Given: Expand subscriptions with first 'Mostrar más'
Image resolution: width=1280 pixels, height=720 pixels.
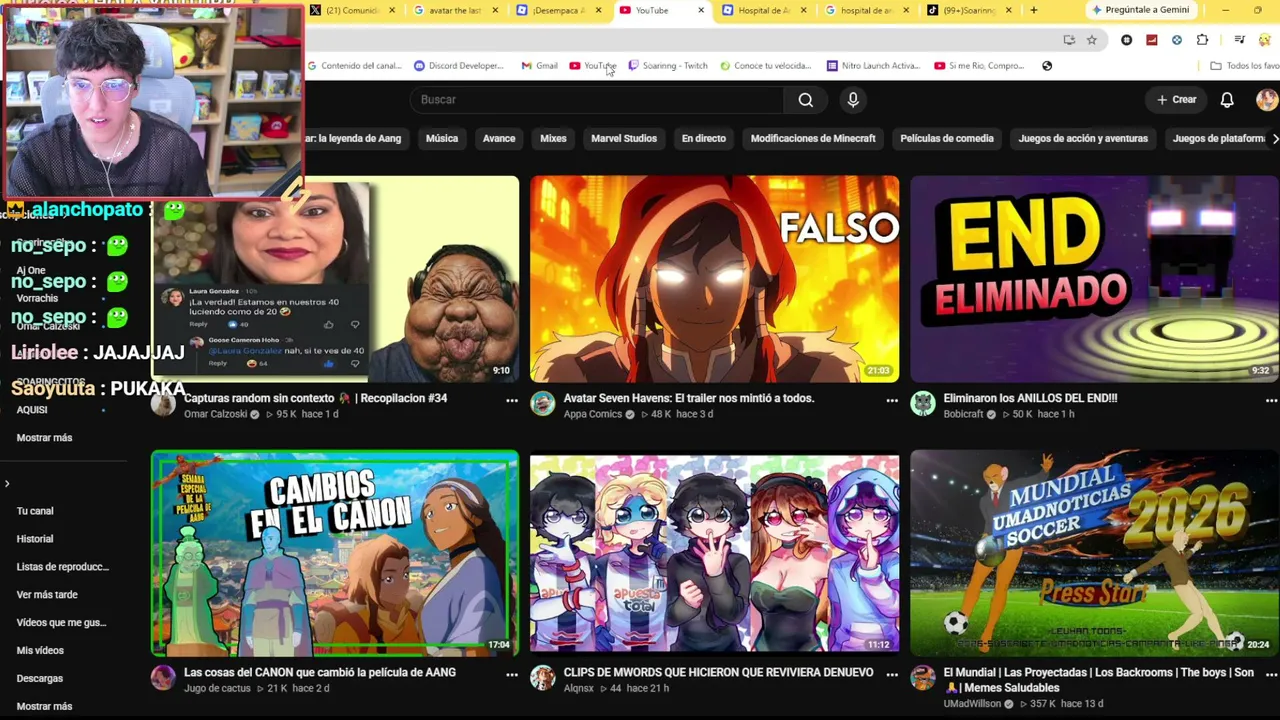Looking at the screenshot, I should tap(44, 438).
